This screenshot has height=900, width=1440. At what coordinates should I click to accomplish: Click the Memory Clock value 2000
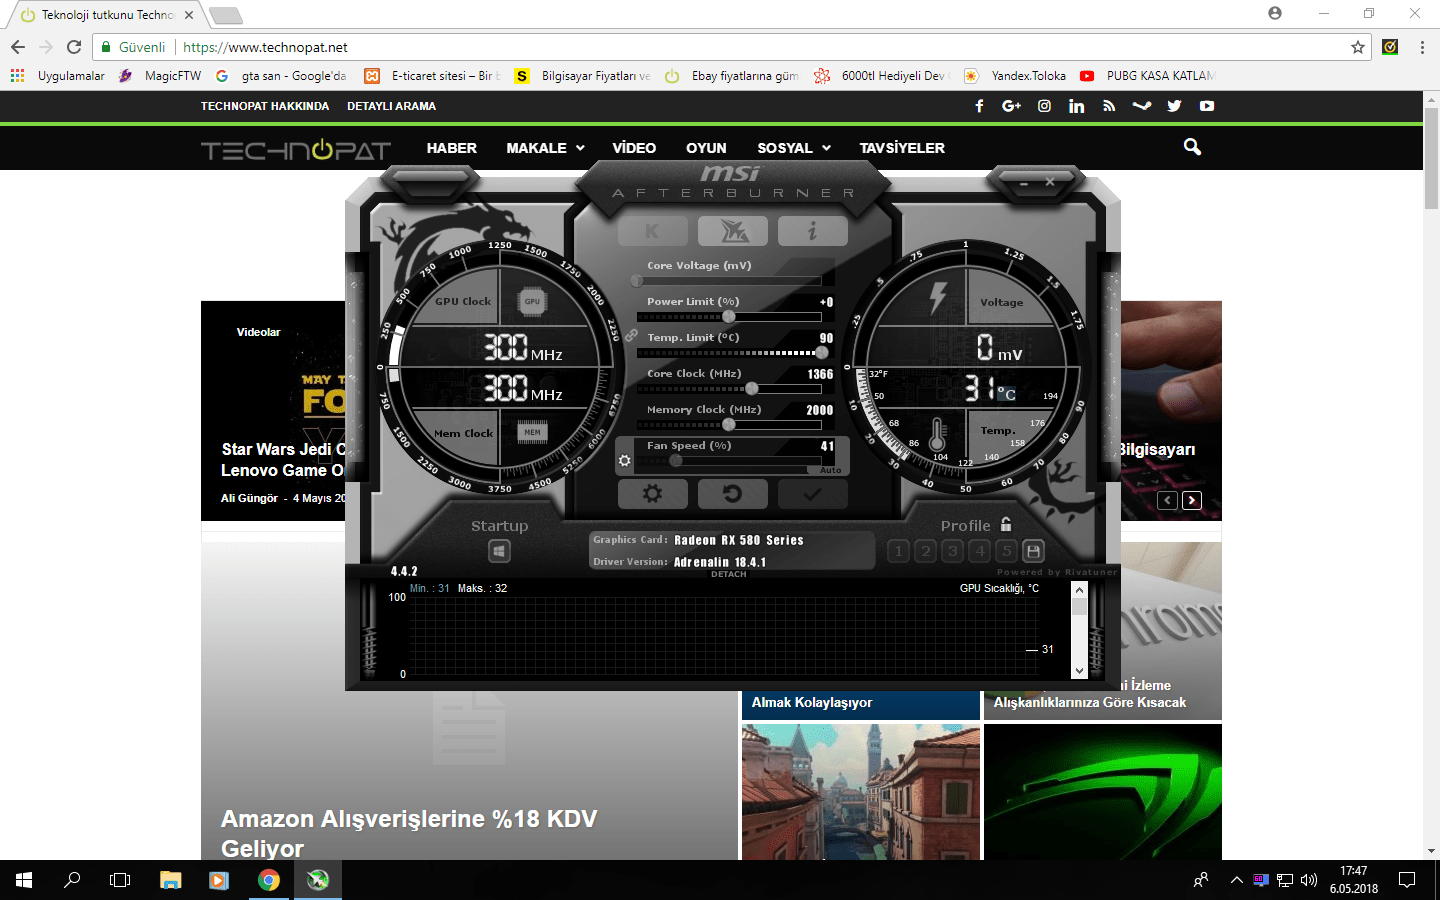[819, 410]
